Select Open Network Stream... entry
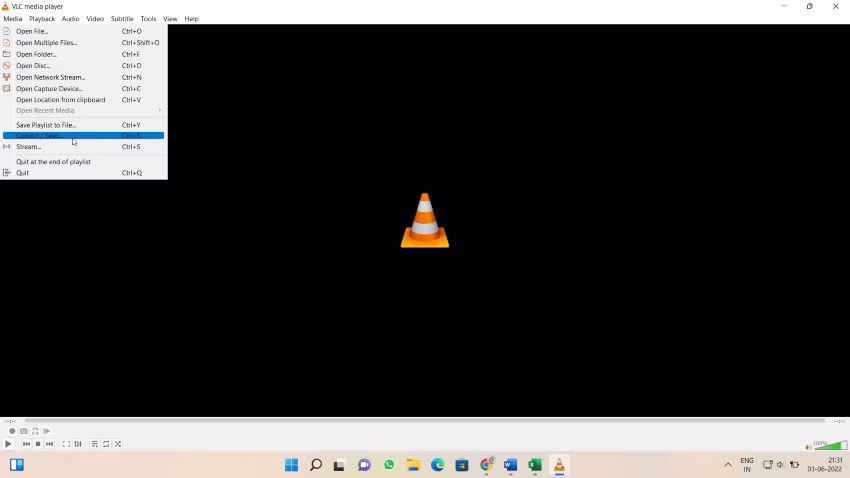This screenshot has width=850, height=478. (83, 77)
